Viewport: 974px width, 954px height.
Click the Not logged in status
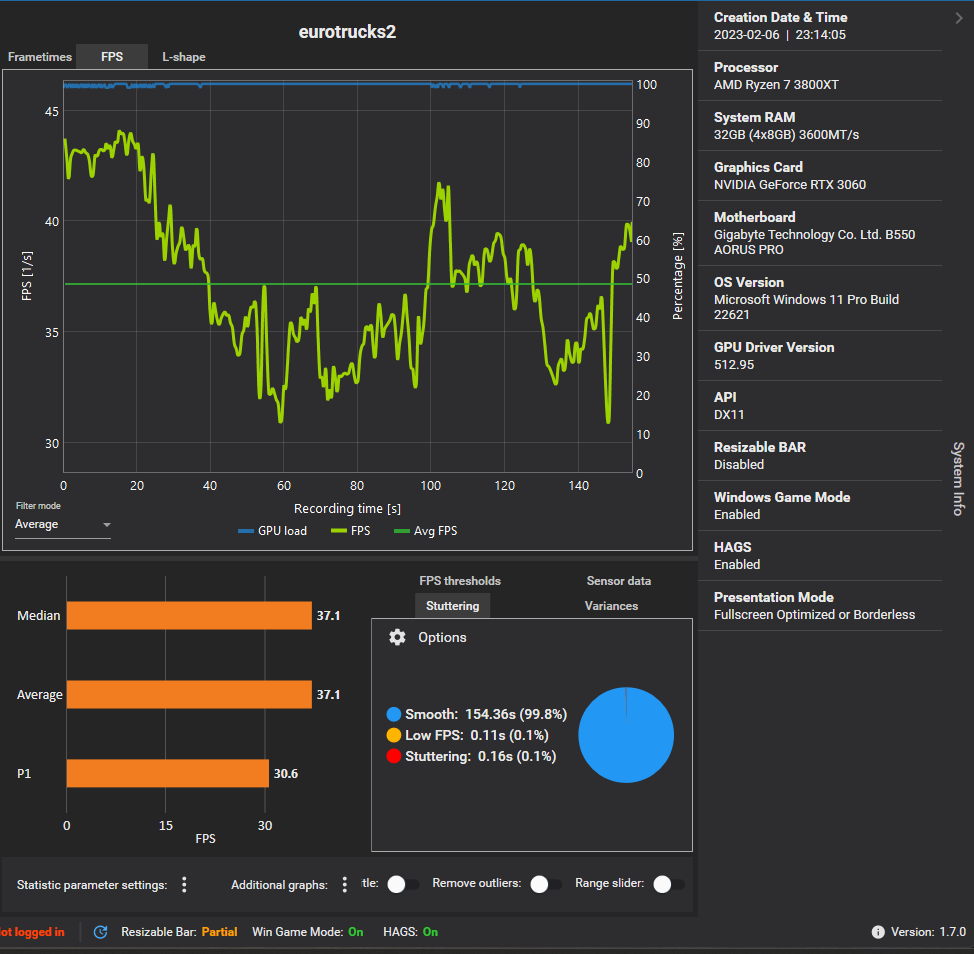coord(32,932)
